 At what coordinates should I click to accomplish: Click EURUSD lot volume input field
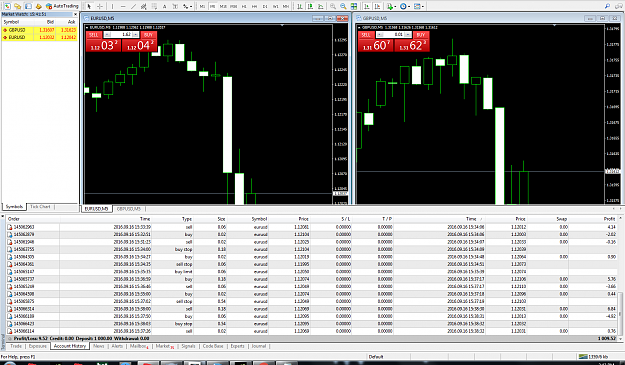click(x=122, y=35)
